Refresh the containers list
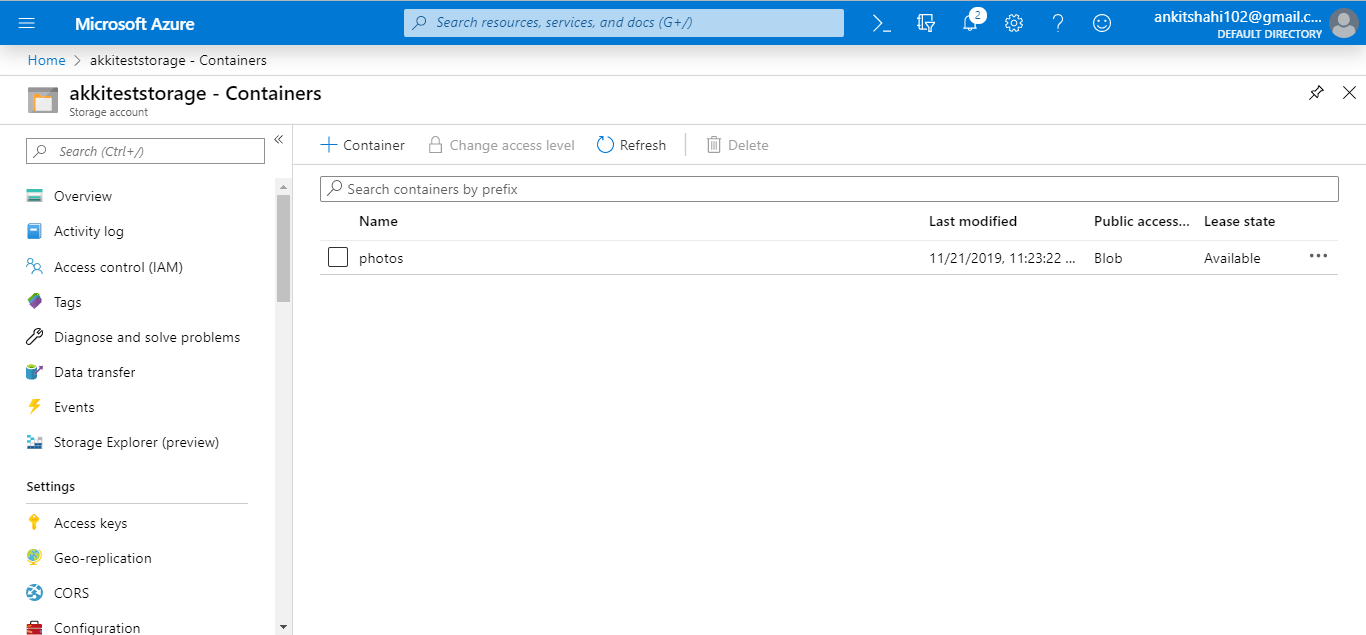This screenshot has width=1366, height=635. pos(631,145)
